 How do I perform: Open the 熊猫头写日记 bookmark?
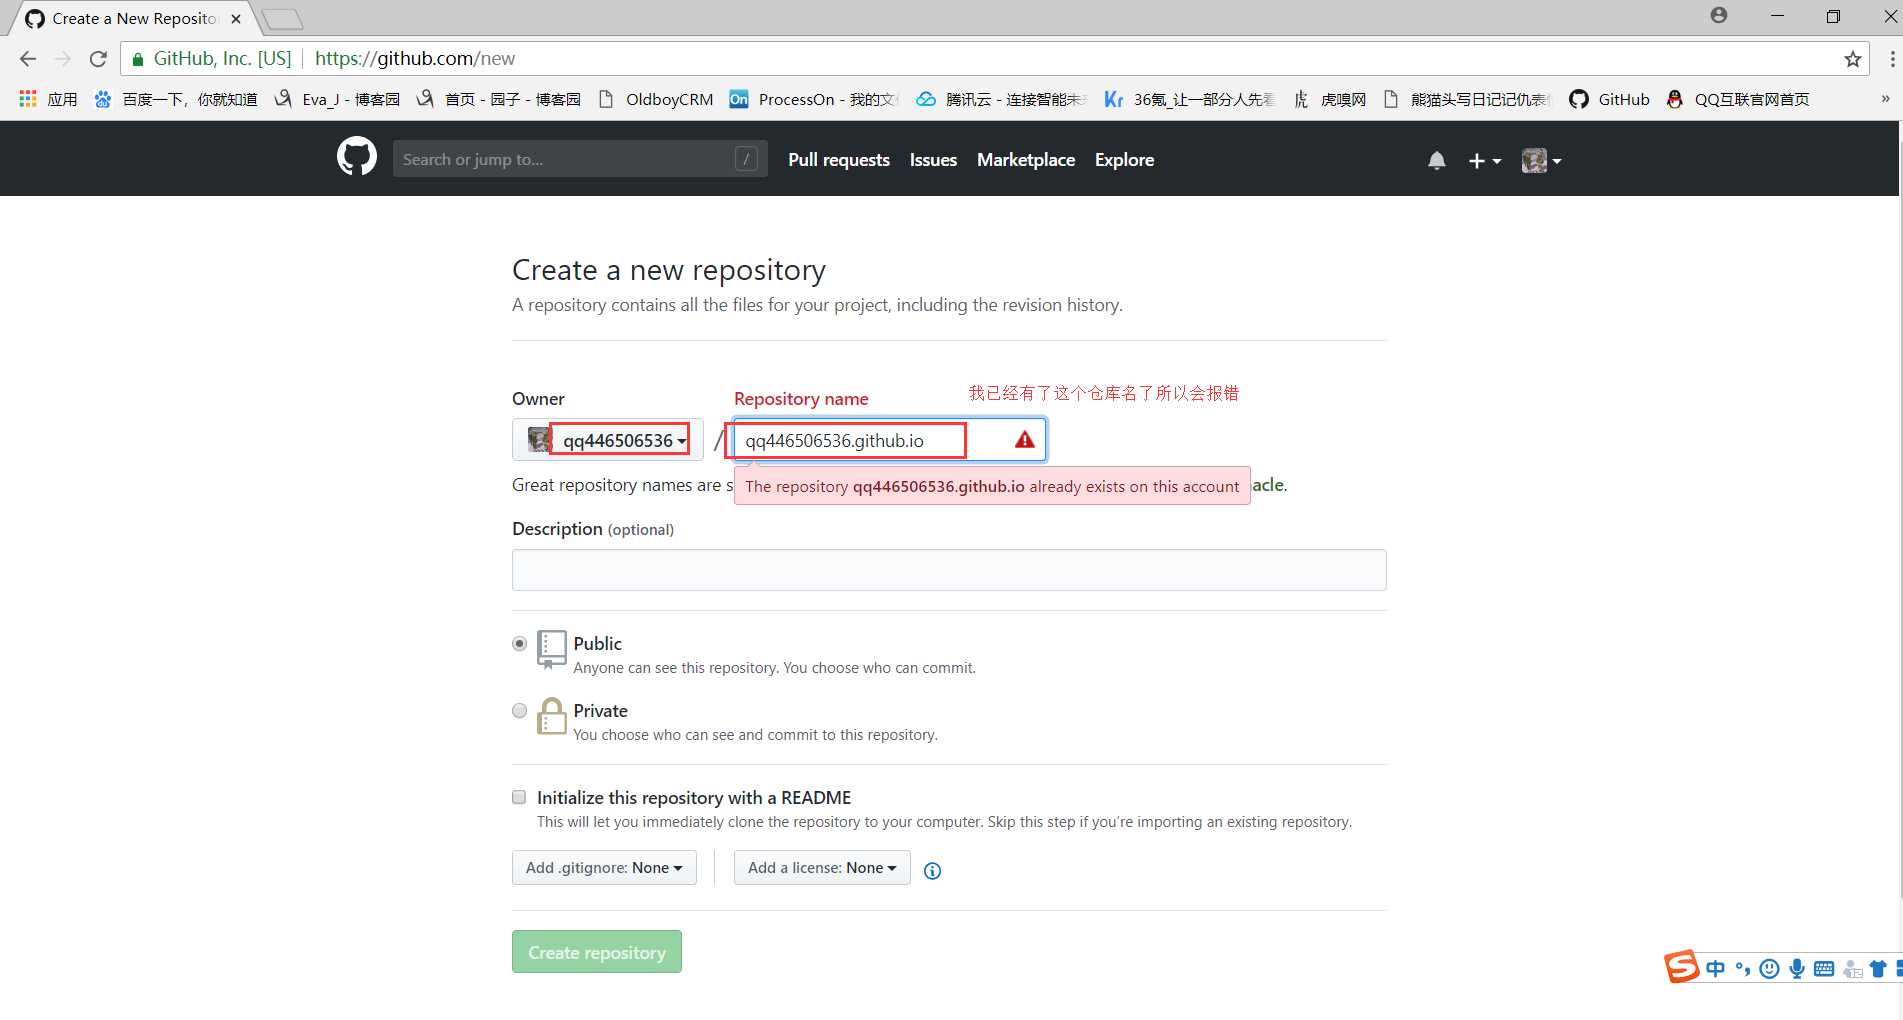point(1468,99)
